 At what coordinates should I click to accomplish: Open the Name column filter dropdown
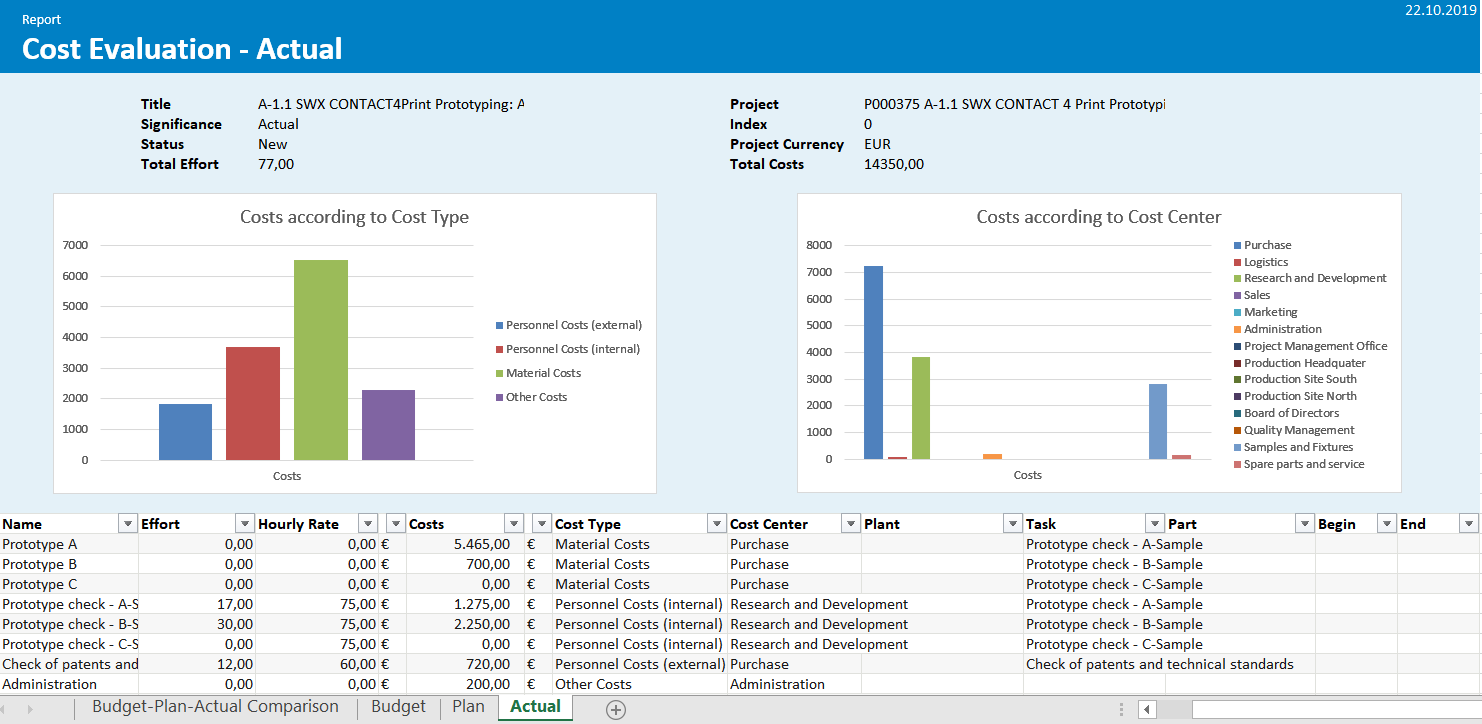point(127,523)
